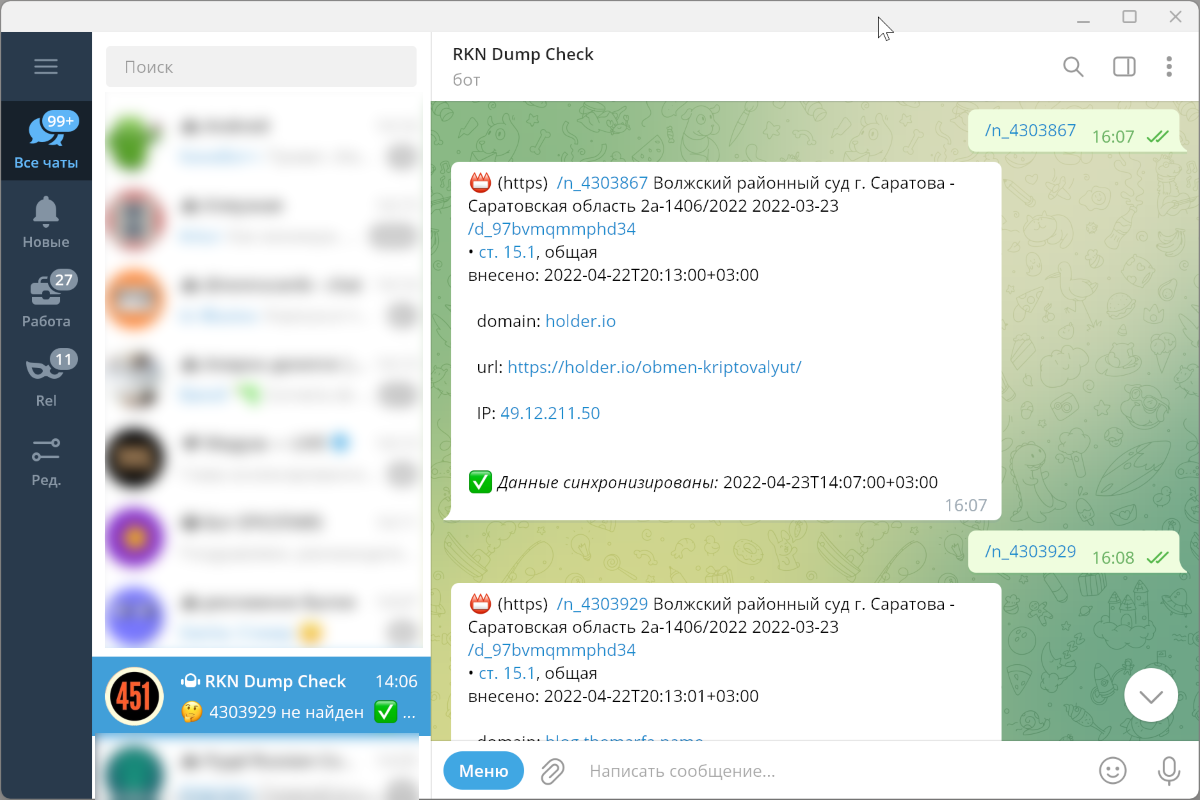Click /d_97bvmqmmphd34 in the second reply
This screenshot has height=800, width=1200.
(552, 650)
